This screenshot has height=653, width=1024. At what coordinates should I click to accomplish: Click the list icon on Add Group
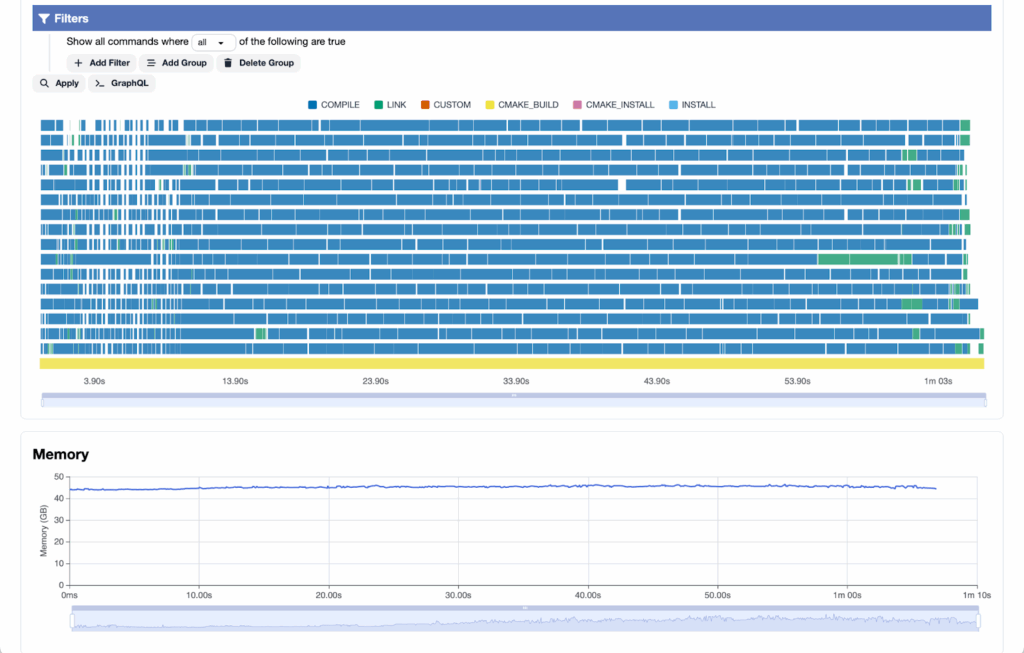tap(152, 63)
